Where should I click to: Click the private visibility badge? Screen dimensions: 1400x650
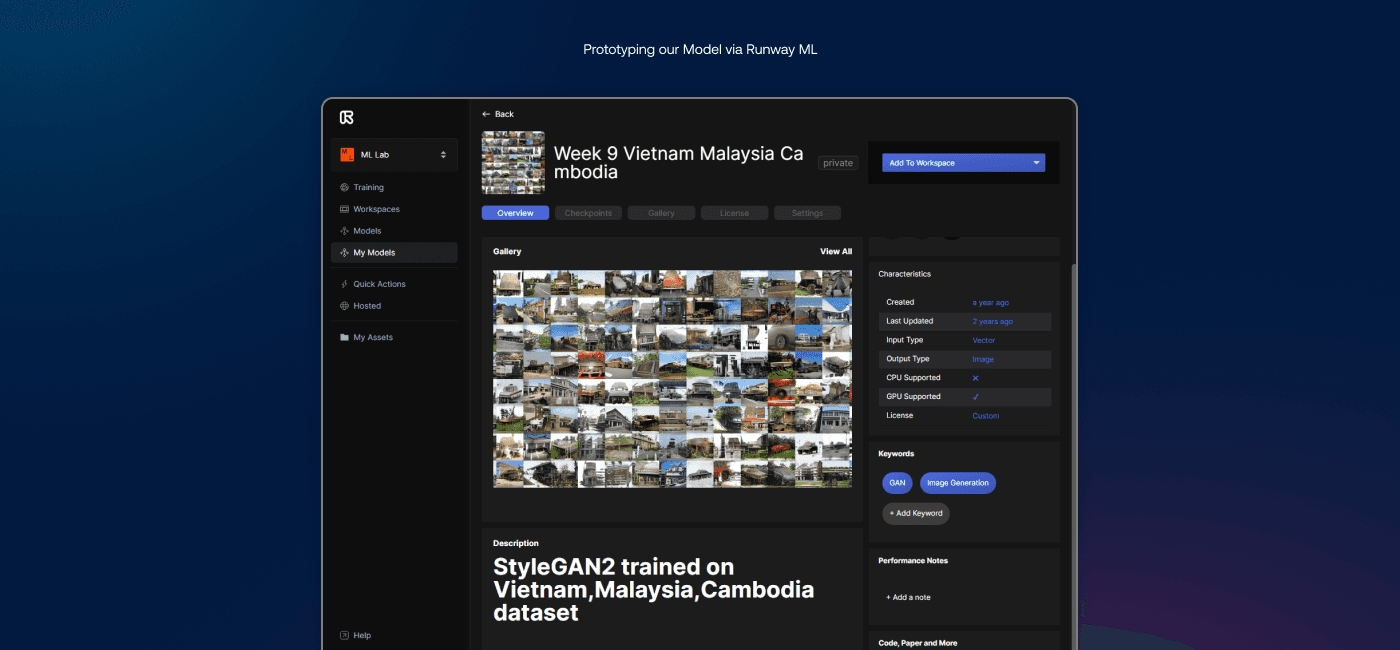coord(838,163)
